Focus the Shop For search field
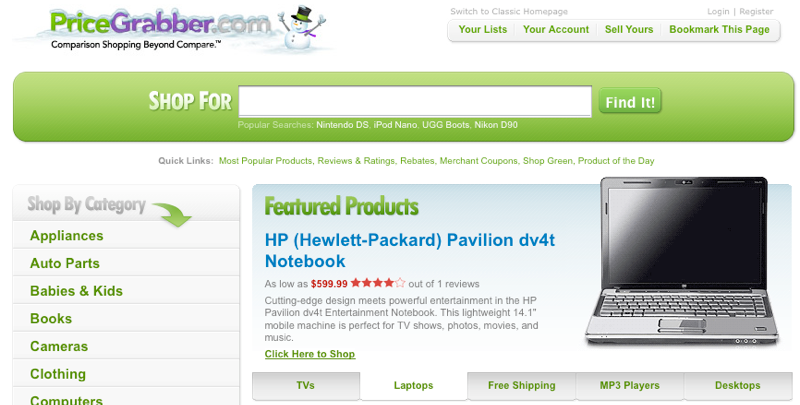The height and width of the screenshot is (405, 800). point(415,101)
